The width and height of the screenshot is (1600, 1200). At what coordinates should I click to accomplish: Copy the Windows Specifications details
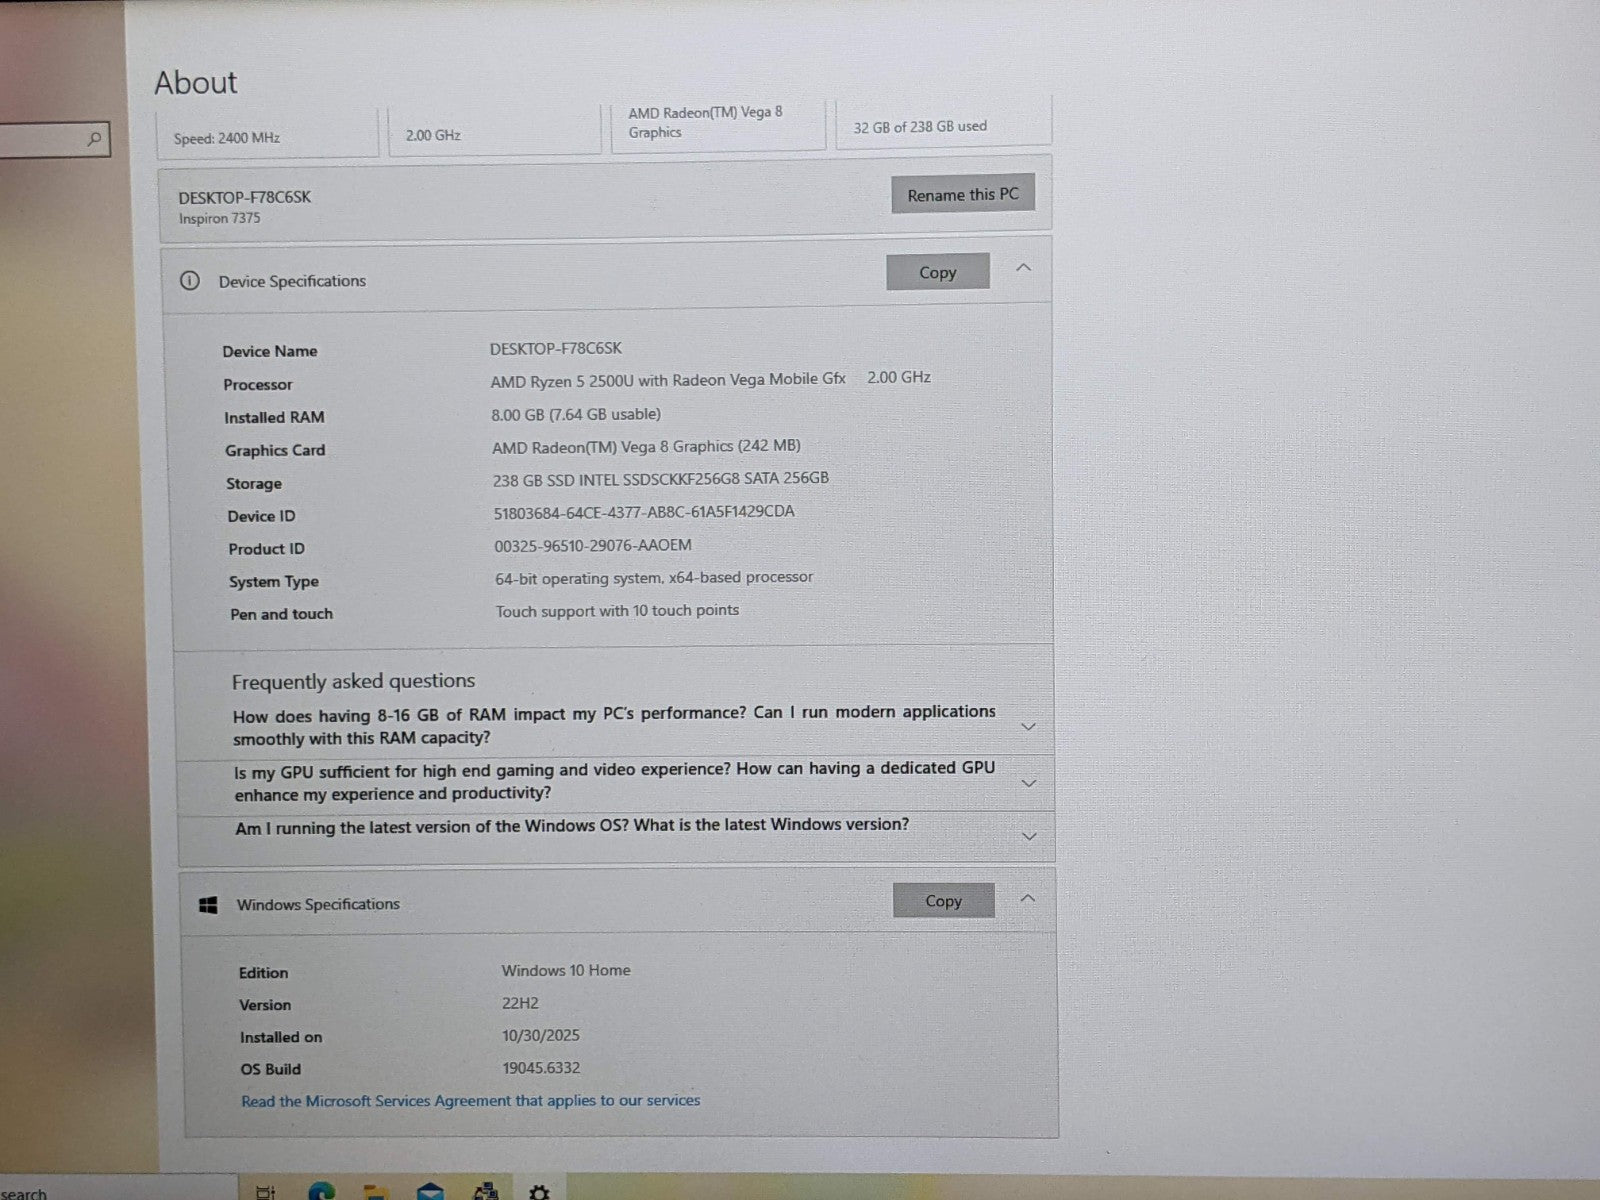(943, 901)
